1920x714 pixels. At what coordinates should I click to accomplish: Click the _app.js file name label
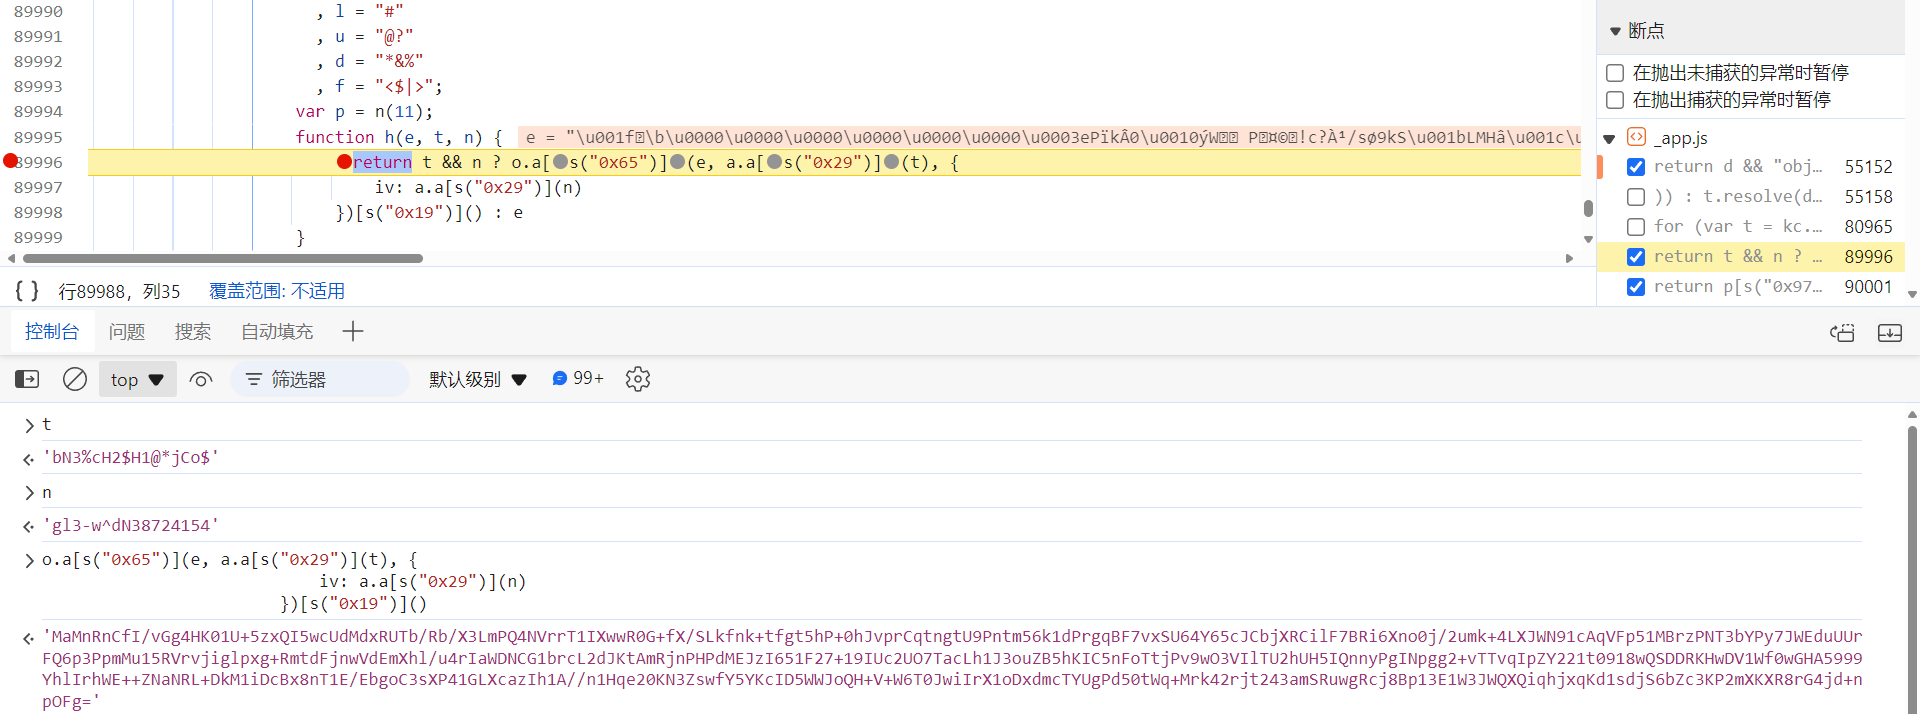coord(1680,138)
